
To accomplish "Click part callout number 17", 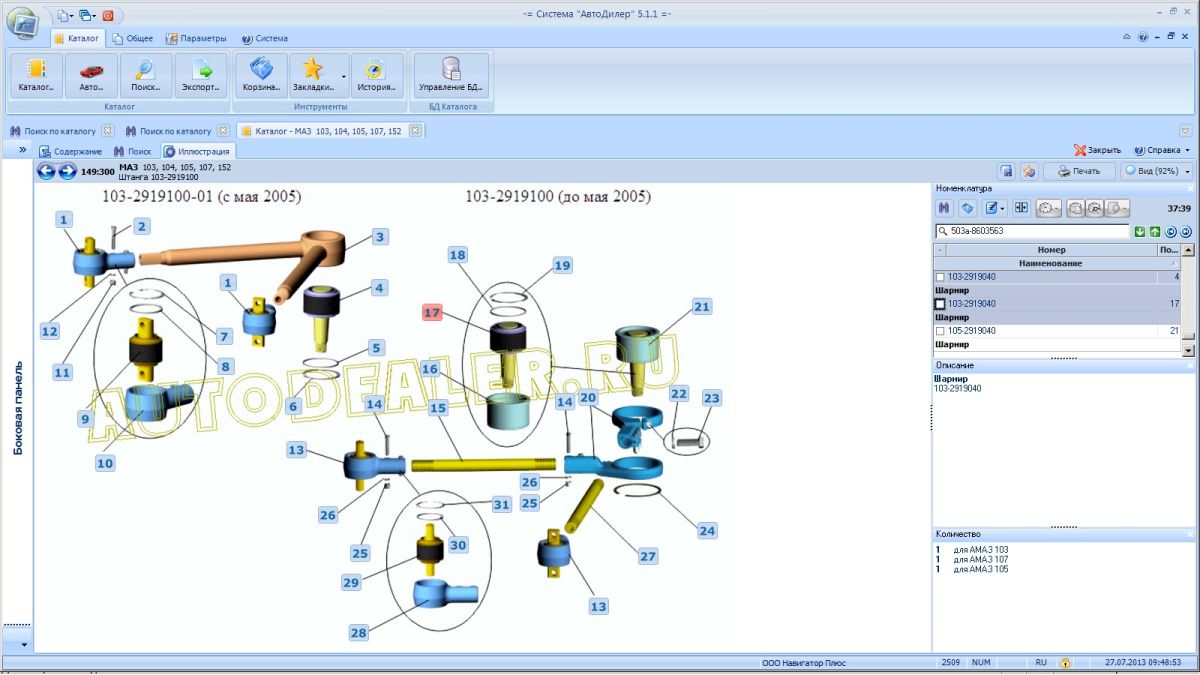I will point(432,313).
